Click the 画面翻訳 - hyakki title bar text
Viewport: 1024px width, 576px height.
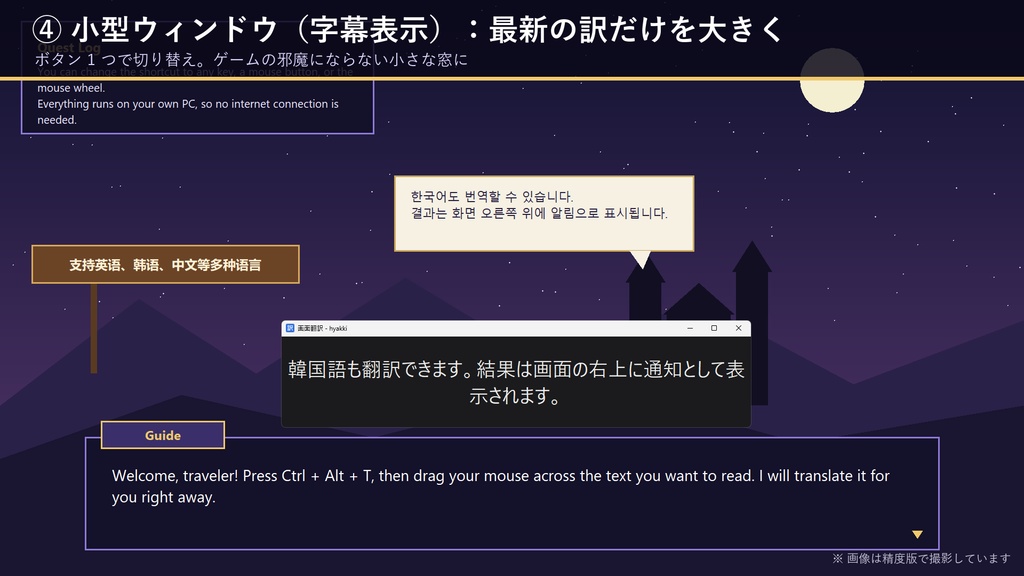point(322,328)
